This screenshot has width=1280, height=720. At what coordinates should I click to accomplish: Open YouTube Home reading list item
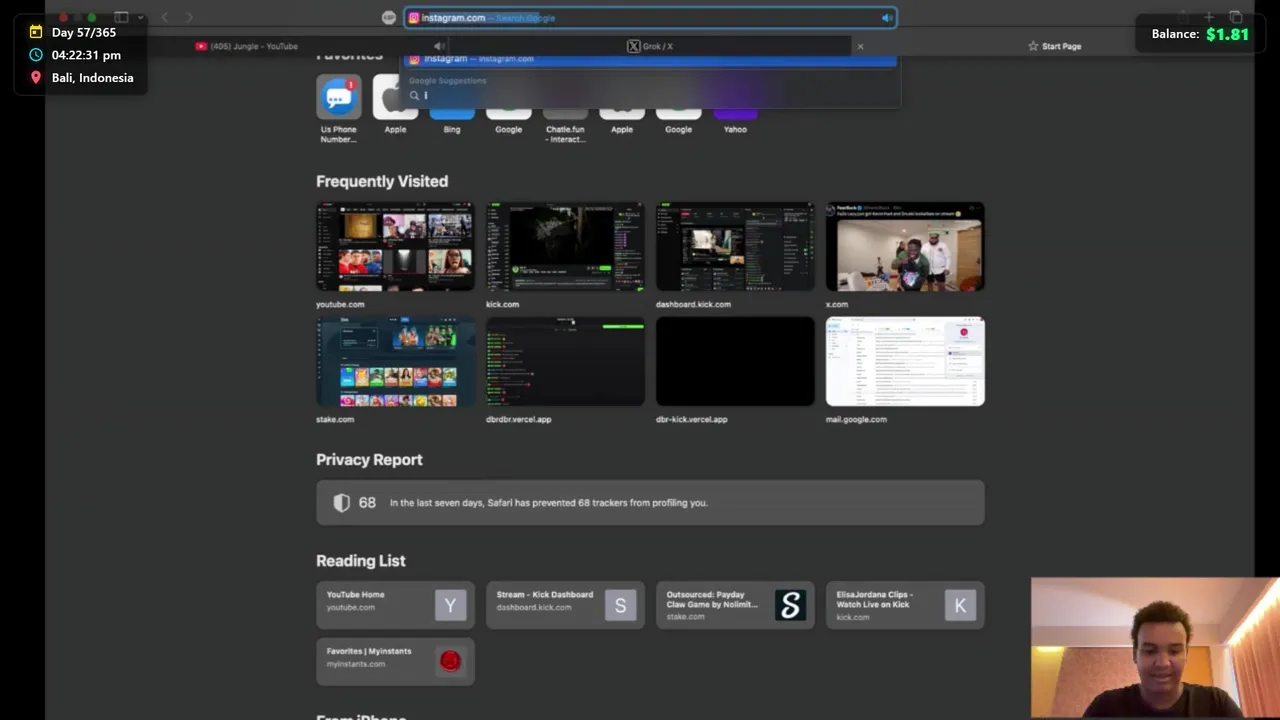click(396, 605)
